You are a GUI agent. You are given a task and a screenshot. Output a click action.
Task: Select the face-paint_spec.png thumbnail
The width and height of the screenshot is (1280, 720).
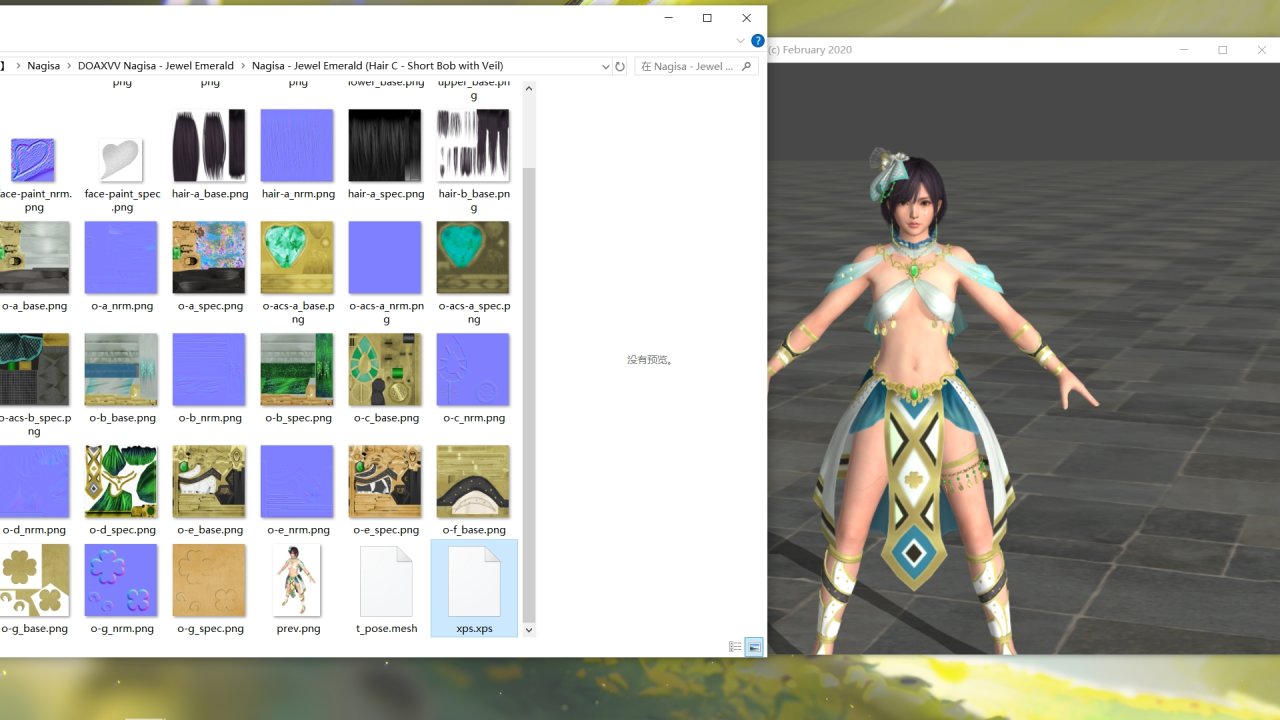click(121, 160)
